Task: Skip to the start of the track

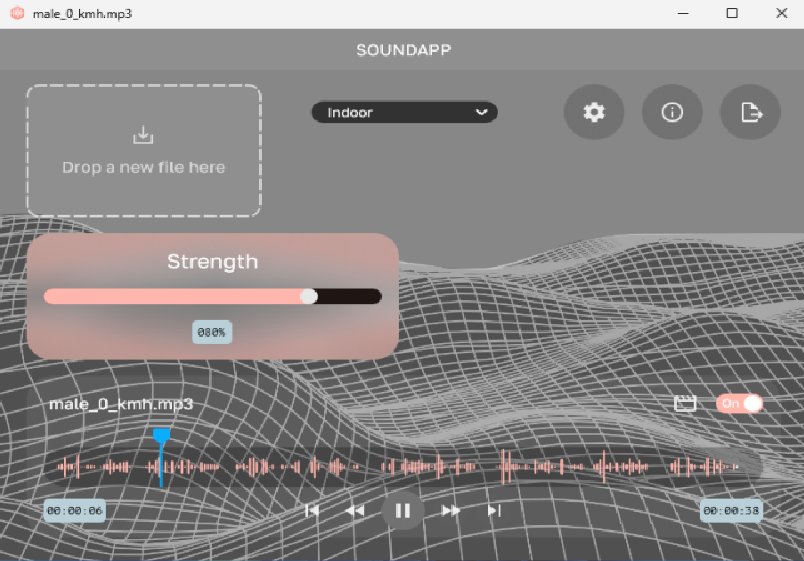Action: click(311, 510)
